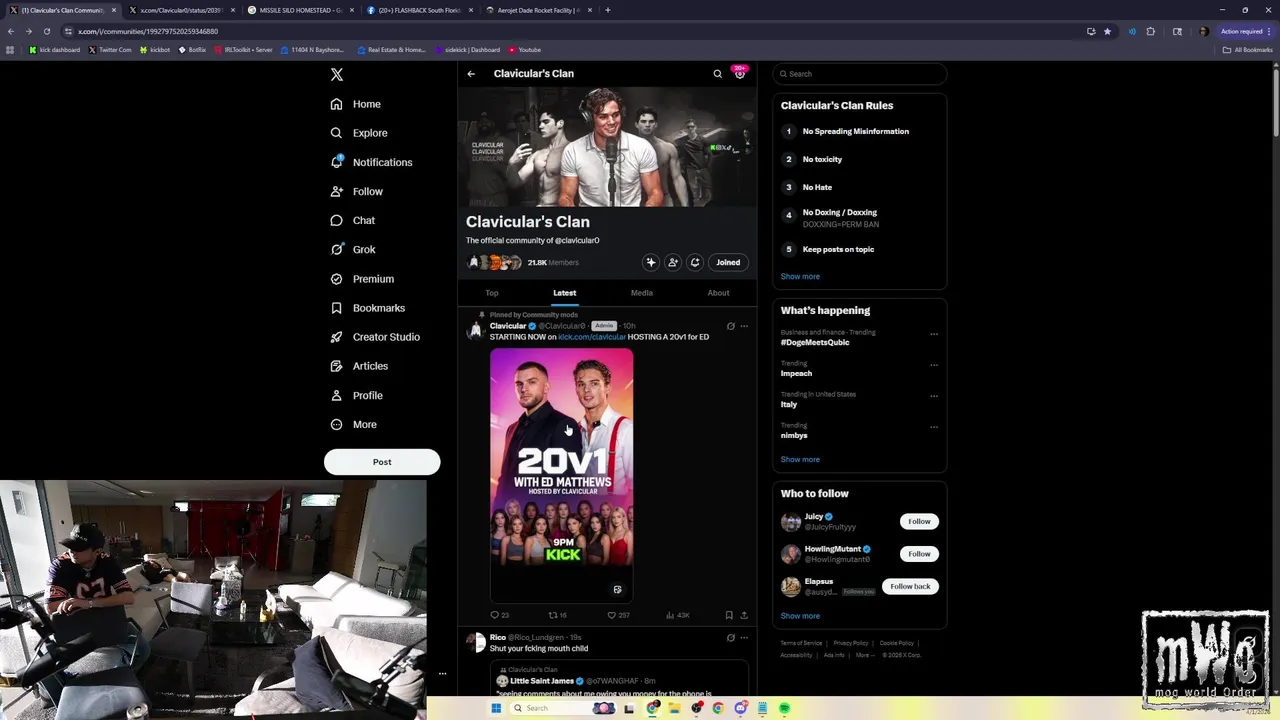Select the Latest tab
Viewport: 1280px width, 720px height.
point(565,293)
